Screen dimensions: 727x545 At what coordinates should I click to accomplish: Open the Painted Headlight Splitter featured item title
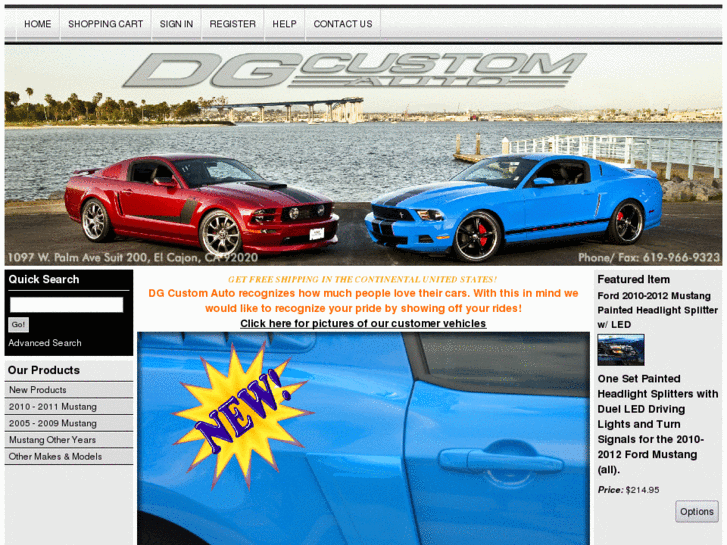pyautogui.click(x=657, y=310)
